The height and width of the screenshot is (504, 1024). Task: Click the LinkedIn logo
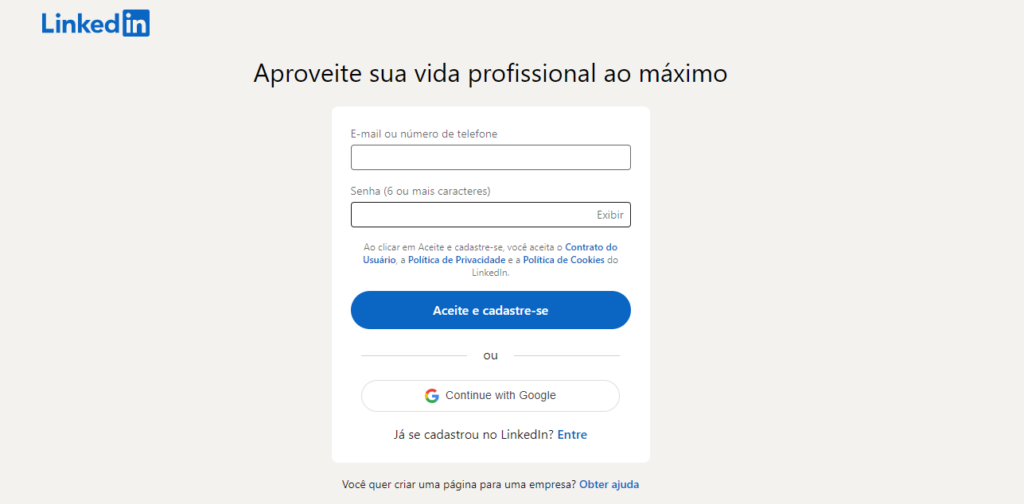96,24
